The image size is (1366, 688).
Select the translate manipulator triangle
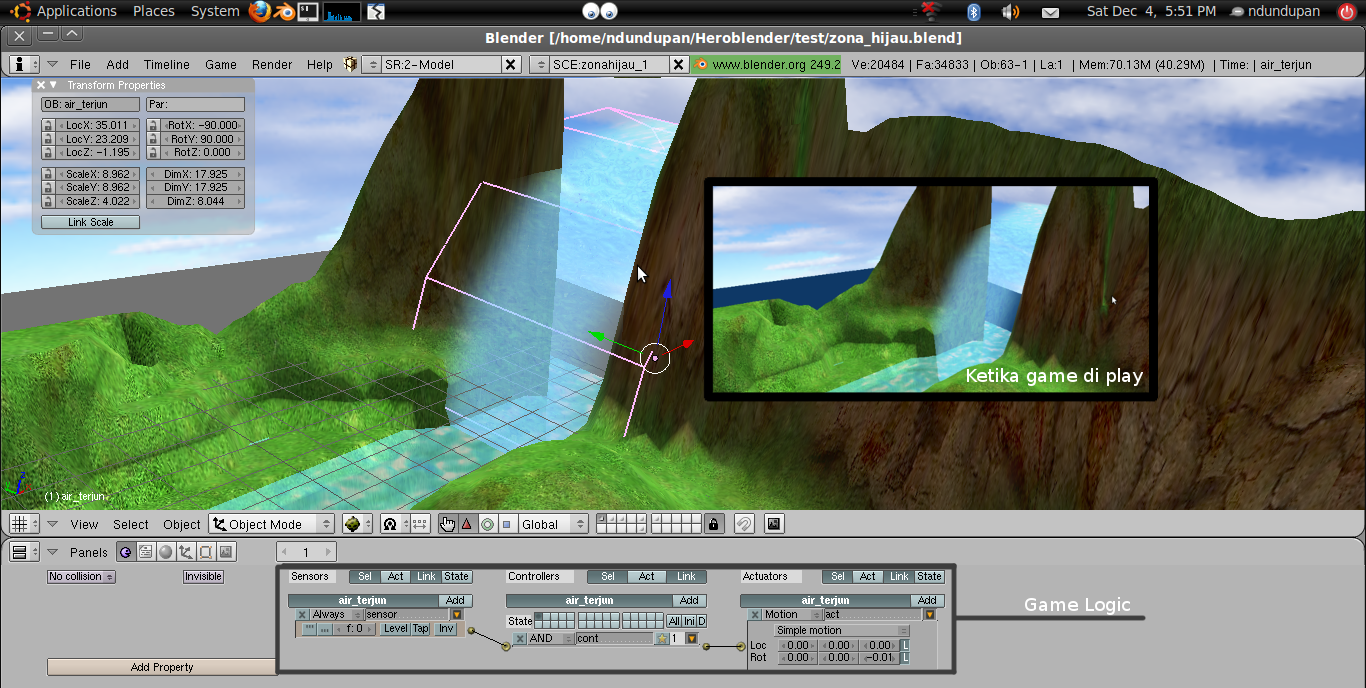pos(467,524)
